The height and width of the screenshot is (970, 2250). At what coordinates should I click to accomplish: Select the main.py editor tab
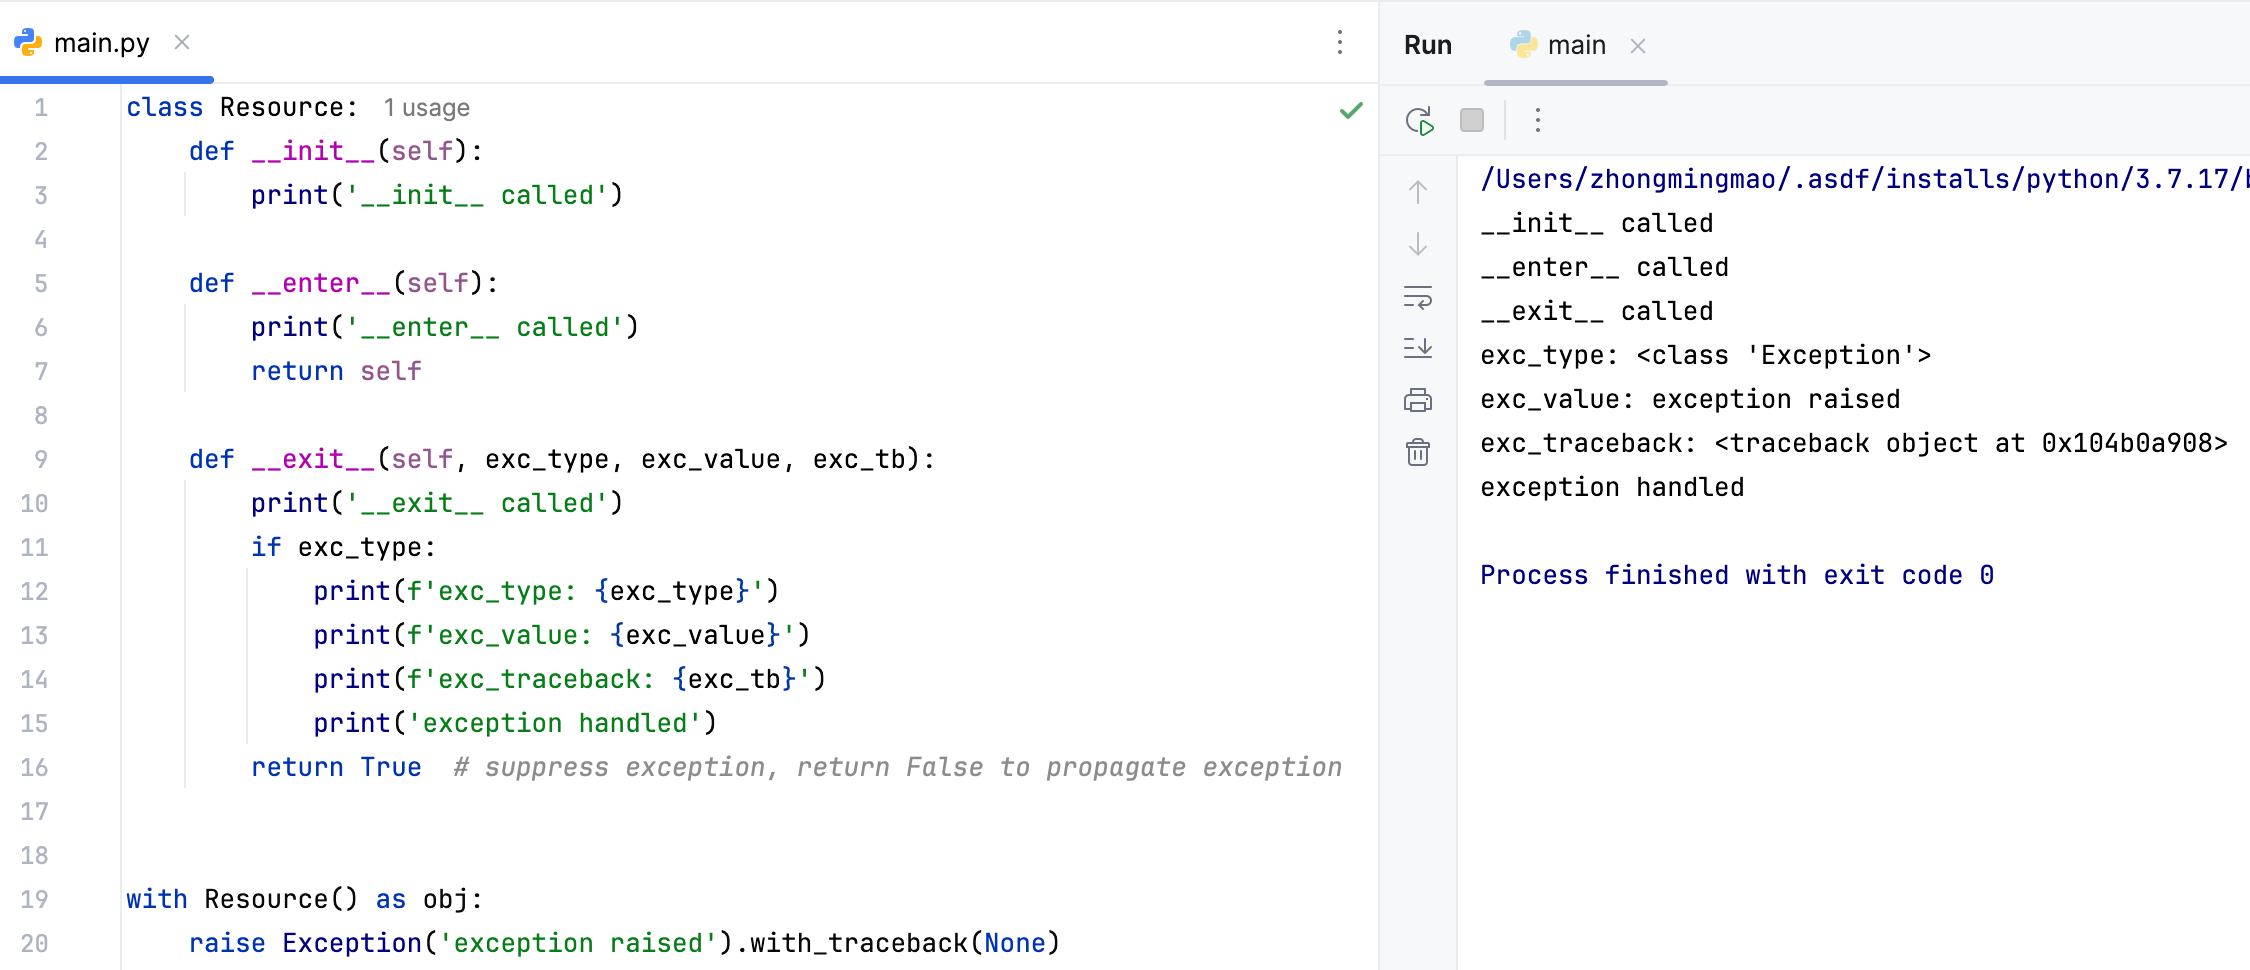101,43
